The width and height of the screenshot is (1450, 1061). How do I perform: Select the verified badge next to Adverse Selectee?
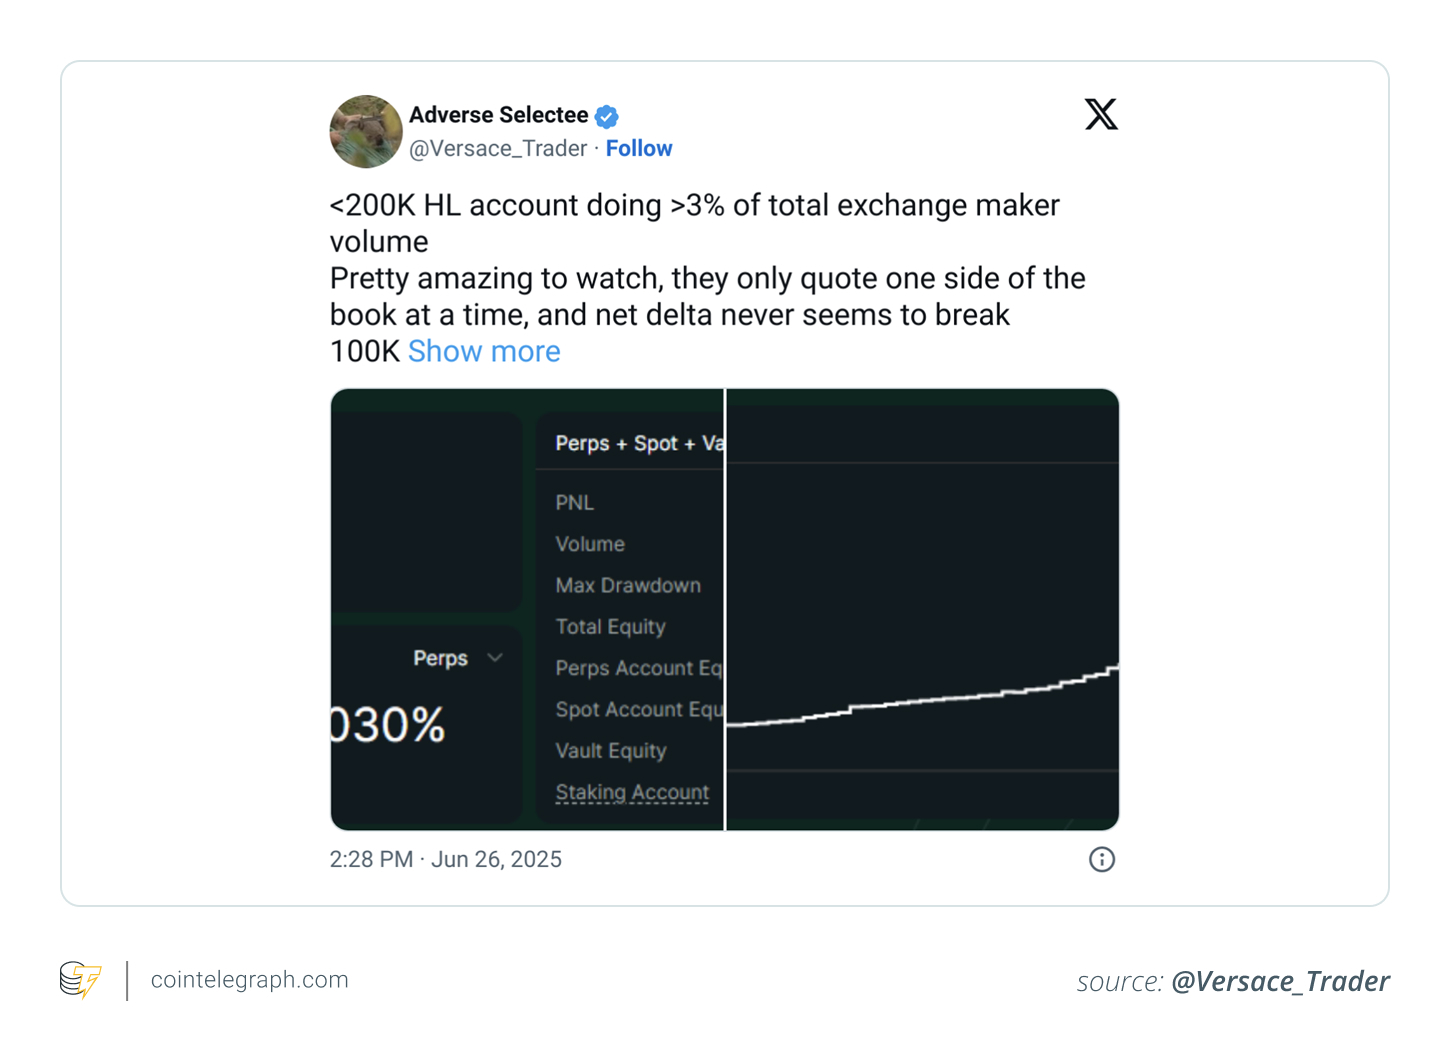[607, 116]
